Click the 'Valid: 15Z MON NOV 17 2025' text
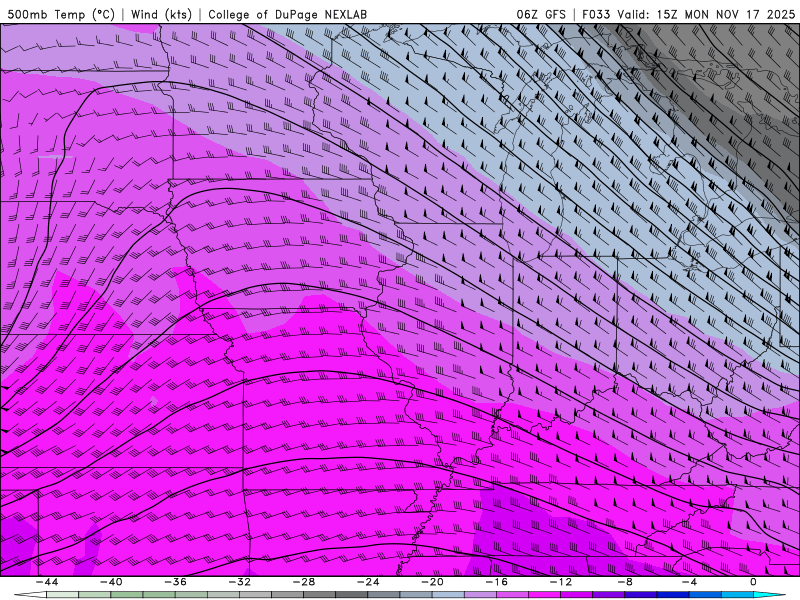The width and height of the screenshot is (800, 600). coord(706,14)
